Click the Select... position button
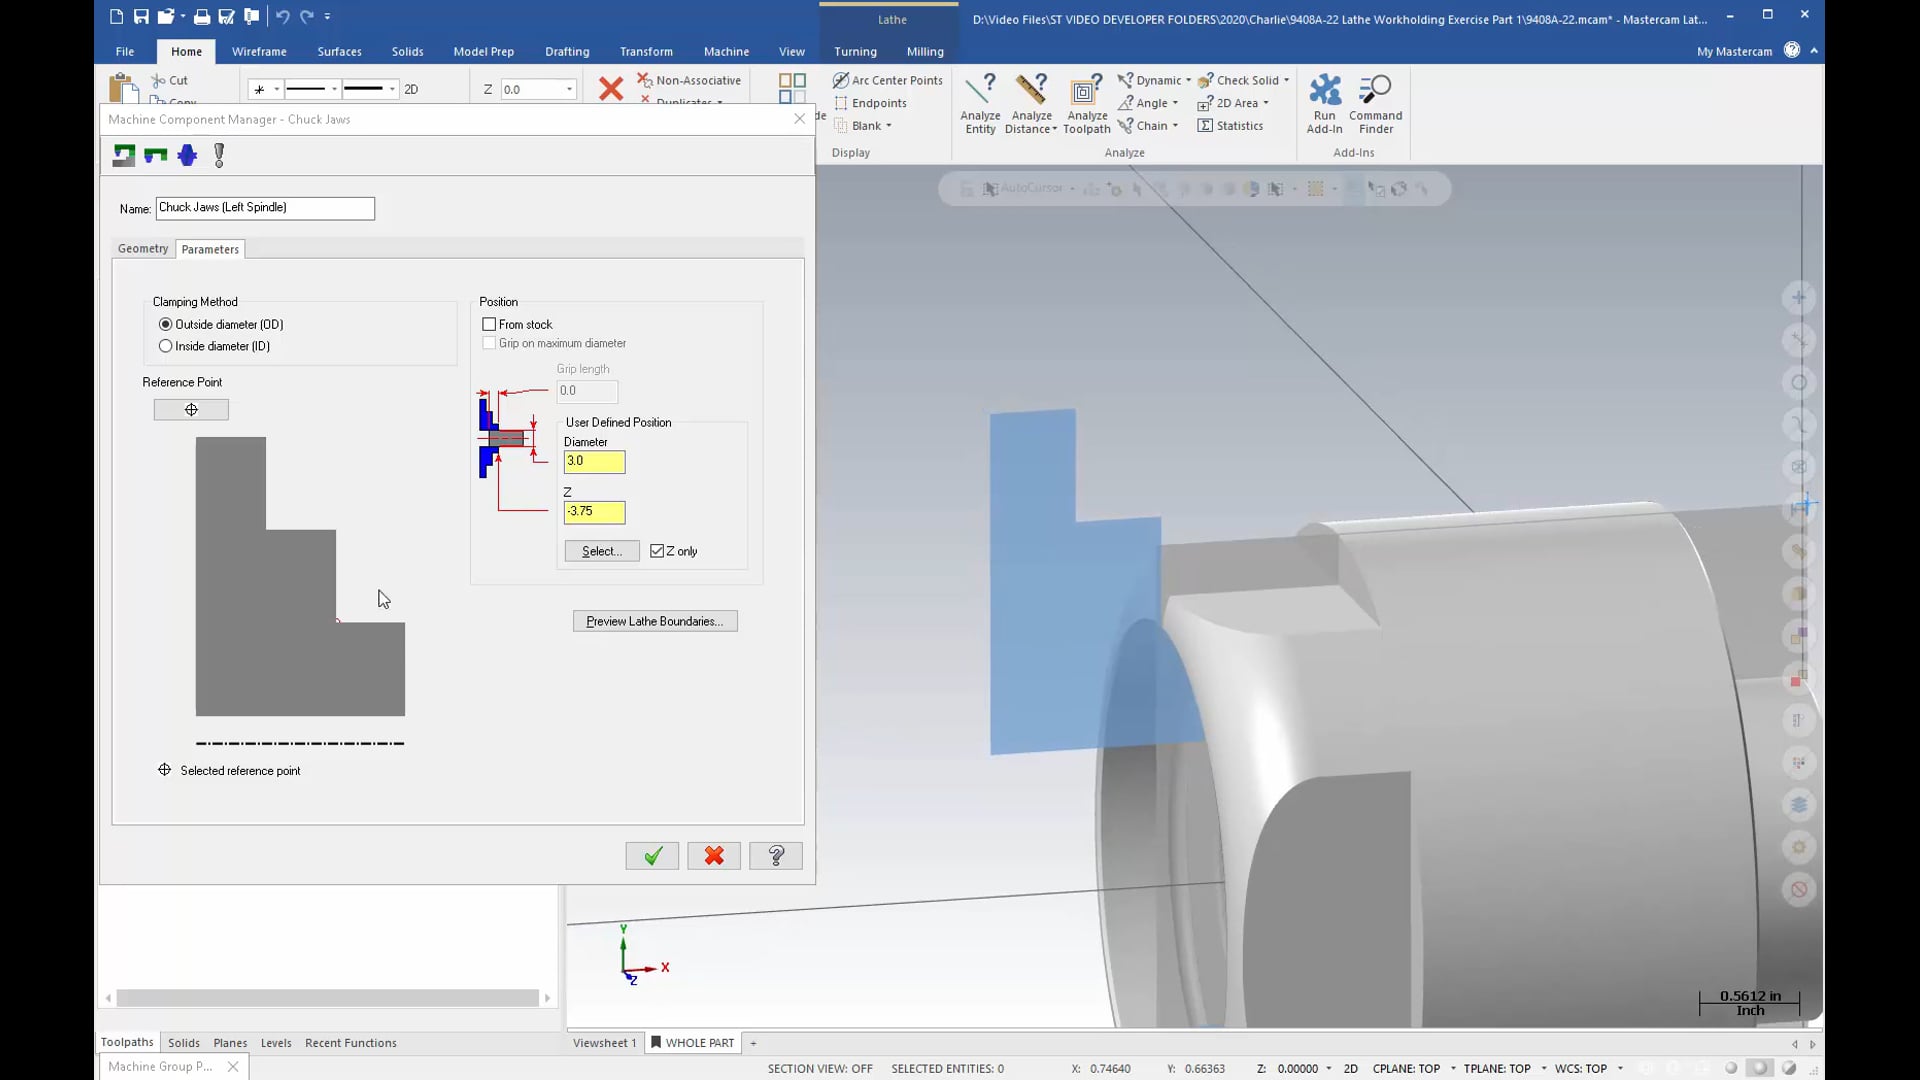The width and height of the screenshot is (1920, 1080). tap(602, 552)
